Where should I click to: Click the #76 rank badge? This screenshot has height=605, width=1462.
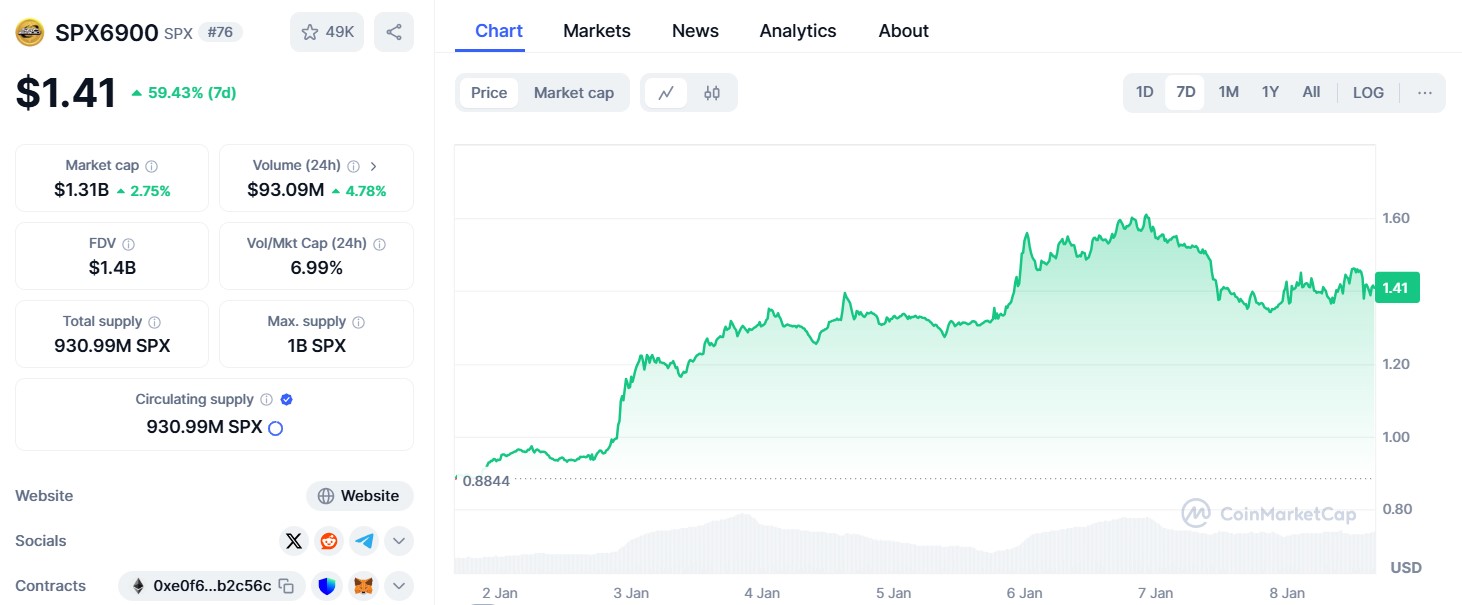click(x=220, y=32)
